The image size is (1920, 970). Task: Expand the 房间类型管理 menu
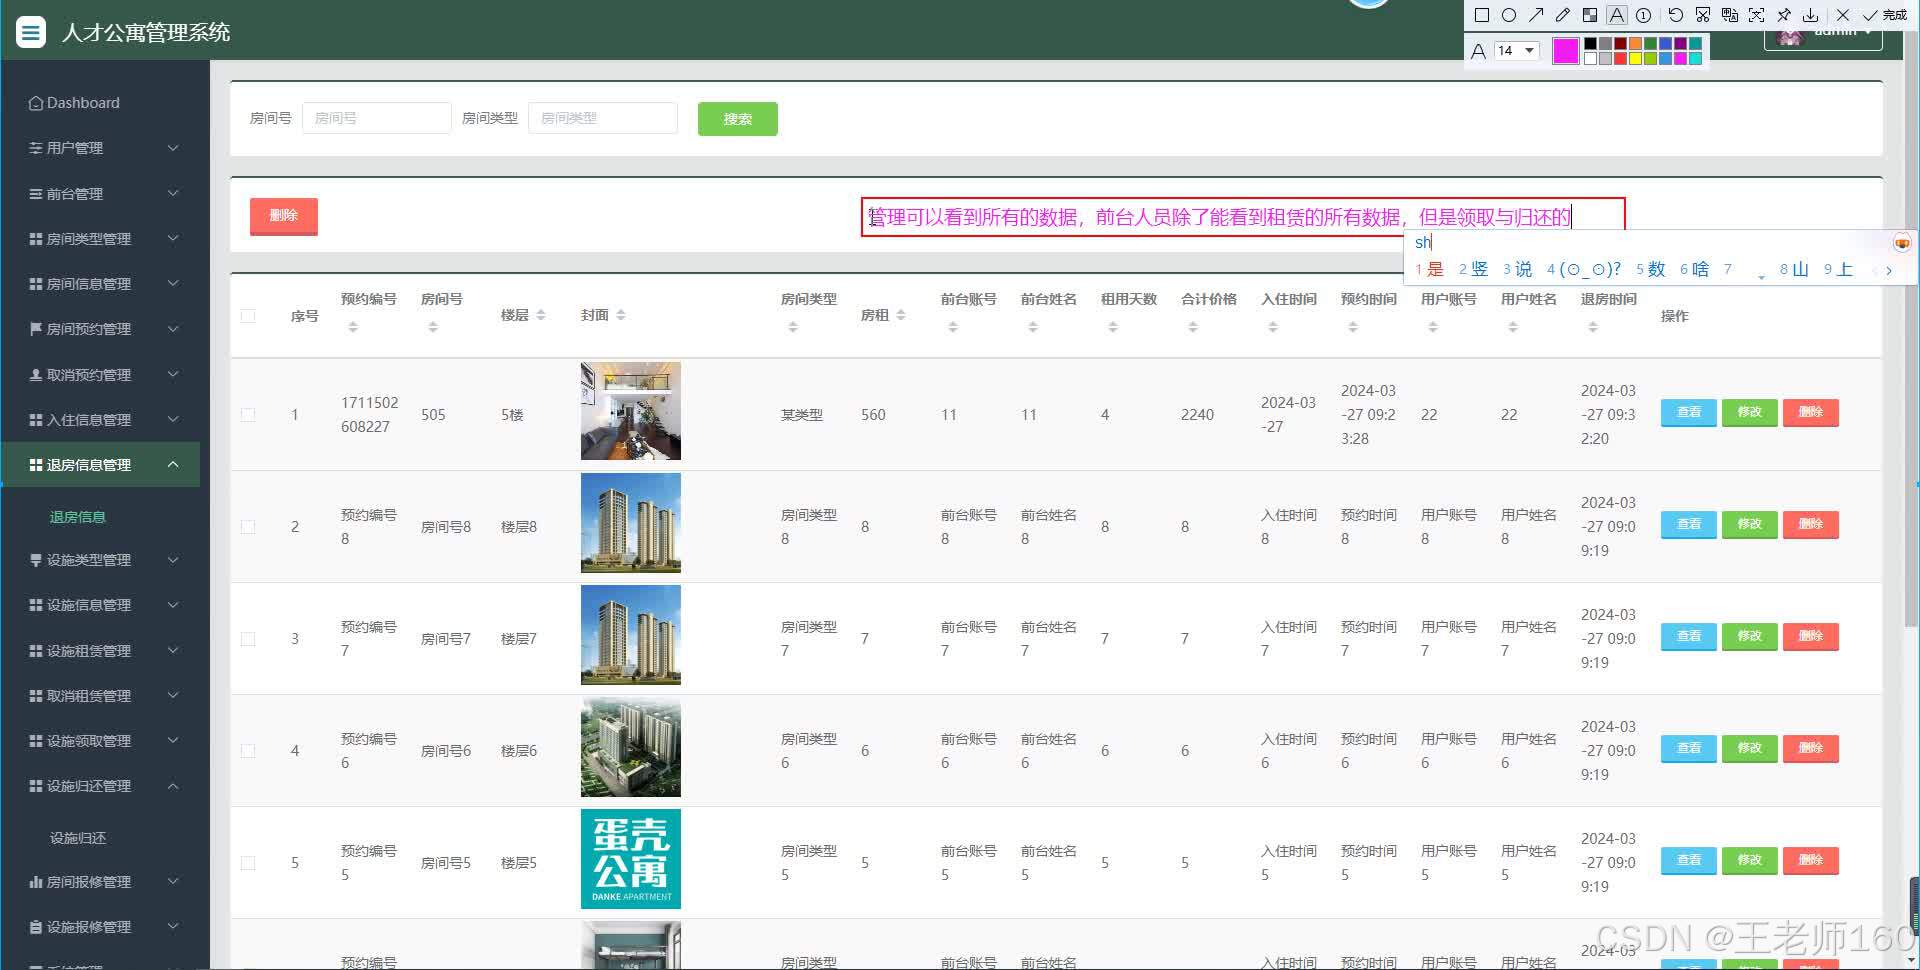(x=100, y=239)
